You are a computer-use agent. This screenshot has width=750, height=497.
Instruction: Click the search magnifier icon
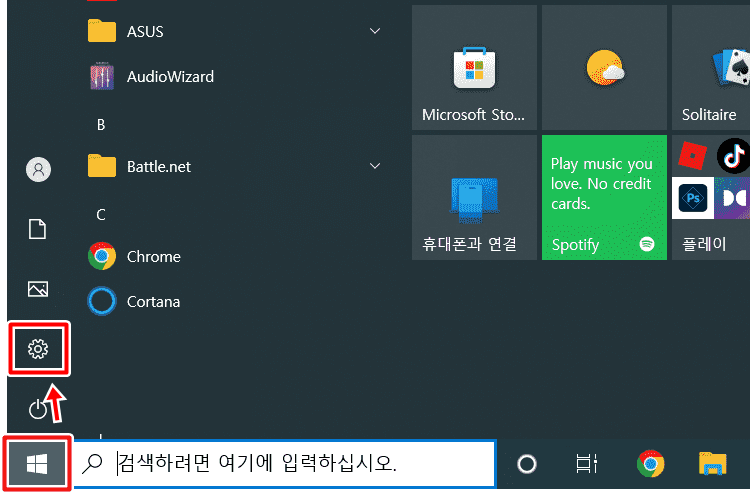pyautogui.click(x=92, y=464)
